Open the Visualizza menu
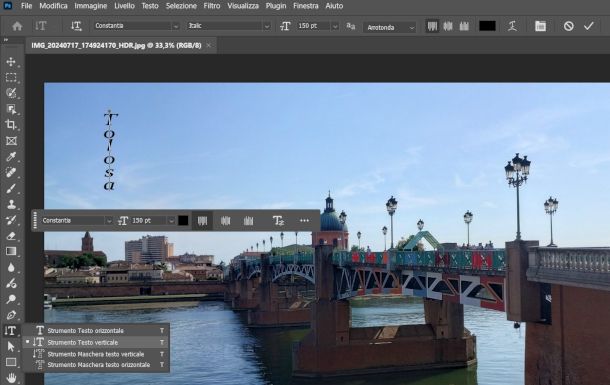 243,6
